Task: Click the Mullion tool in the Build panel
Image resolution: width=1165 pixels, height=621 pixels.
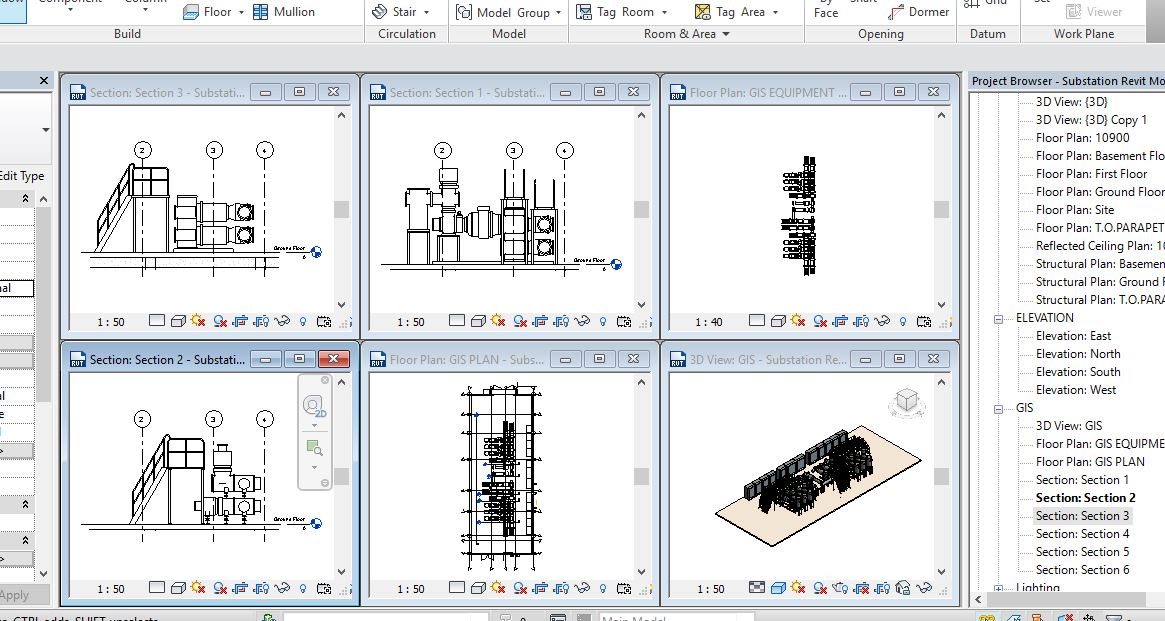Action: click(284, 12)
